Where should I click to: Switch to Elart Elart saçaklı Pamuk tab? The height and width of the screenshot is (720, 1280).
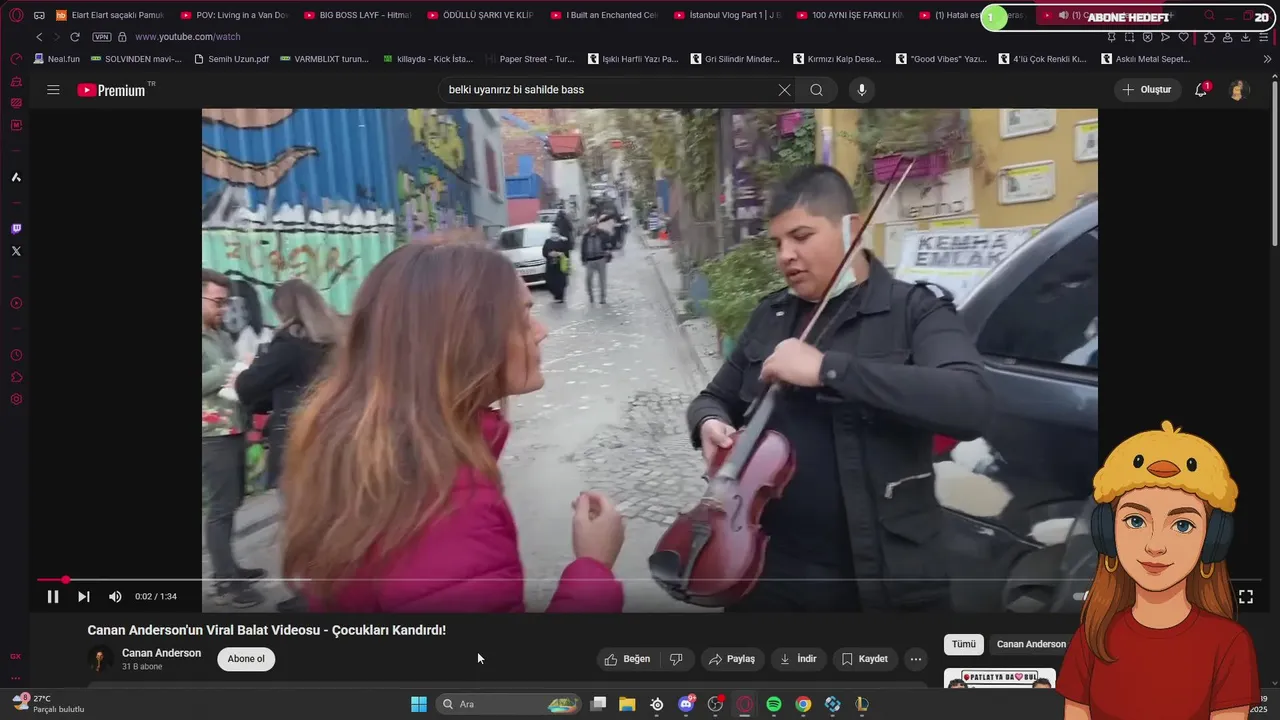[109, 15]
